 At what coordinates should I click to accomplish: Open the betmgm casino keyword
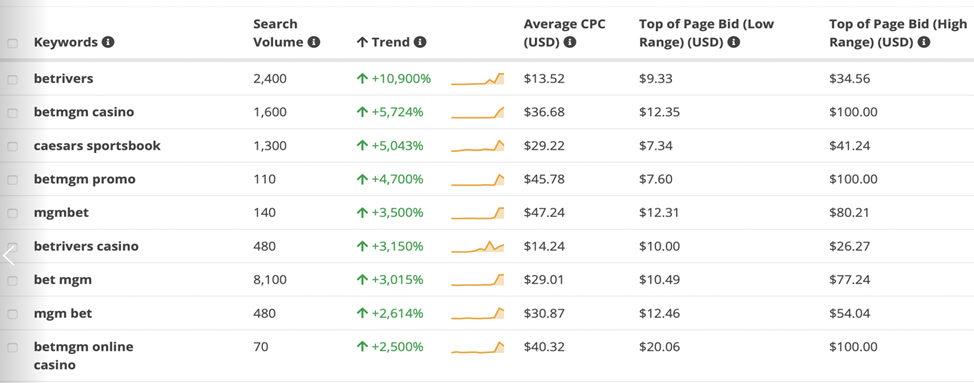84,112
